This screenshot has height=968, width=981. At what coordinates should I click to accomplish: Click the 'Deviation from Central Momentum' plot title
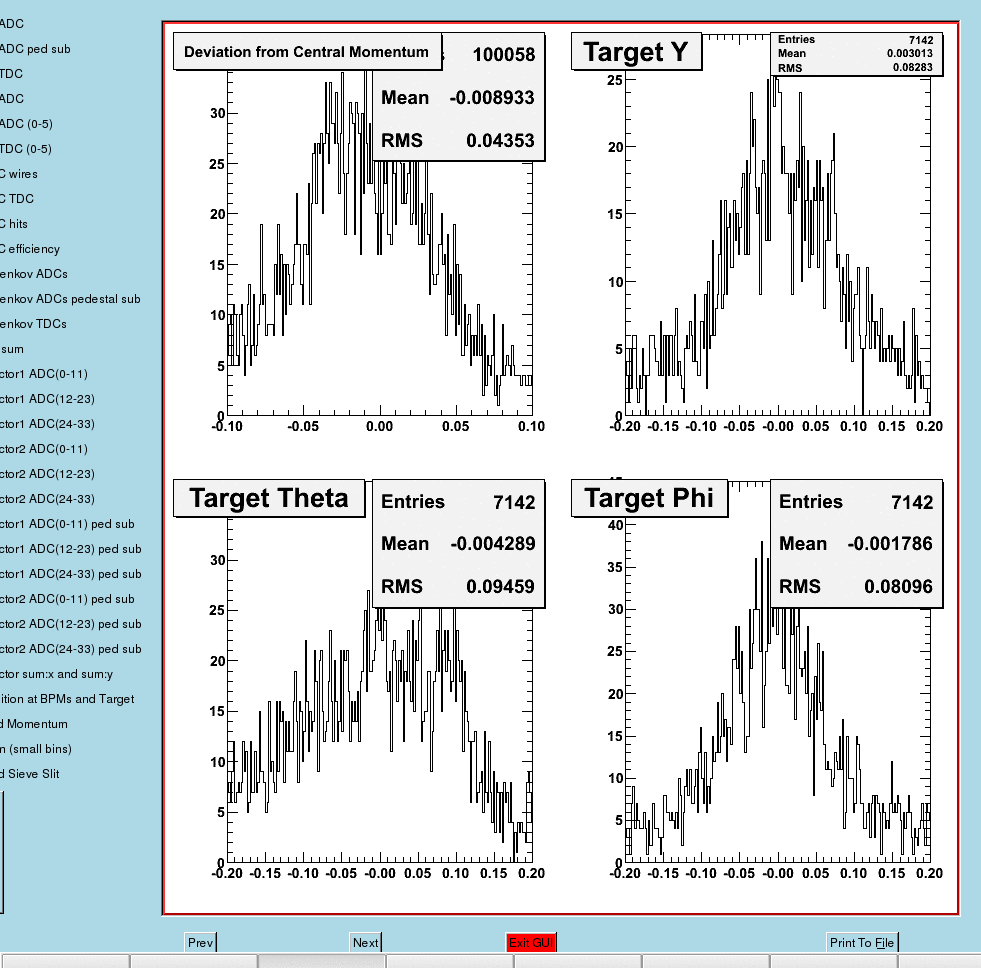click(307, 52)
